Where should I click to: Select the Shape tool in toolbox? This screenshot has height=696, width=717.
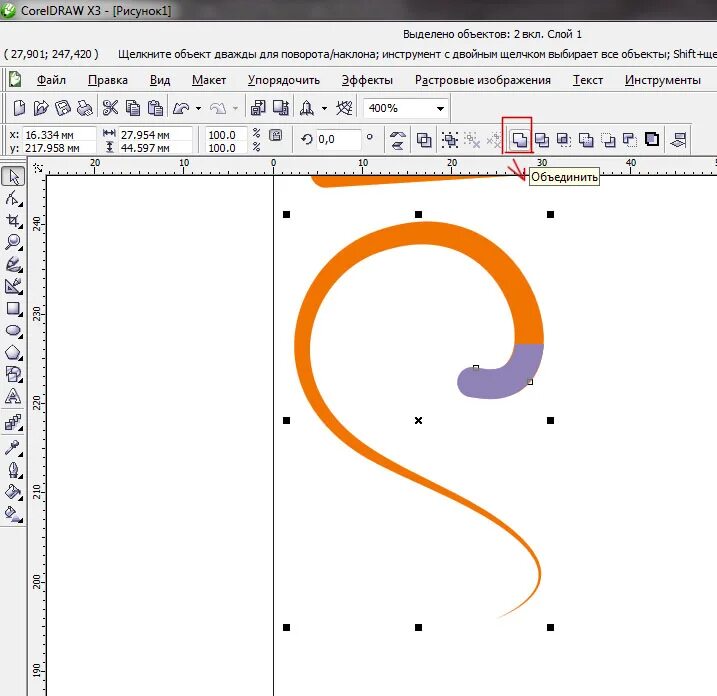click(x=13, y=198)
